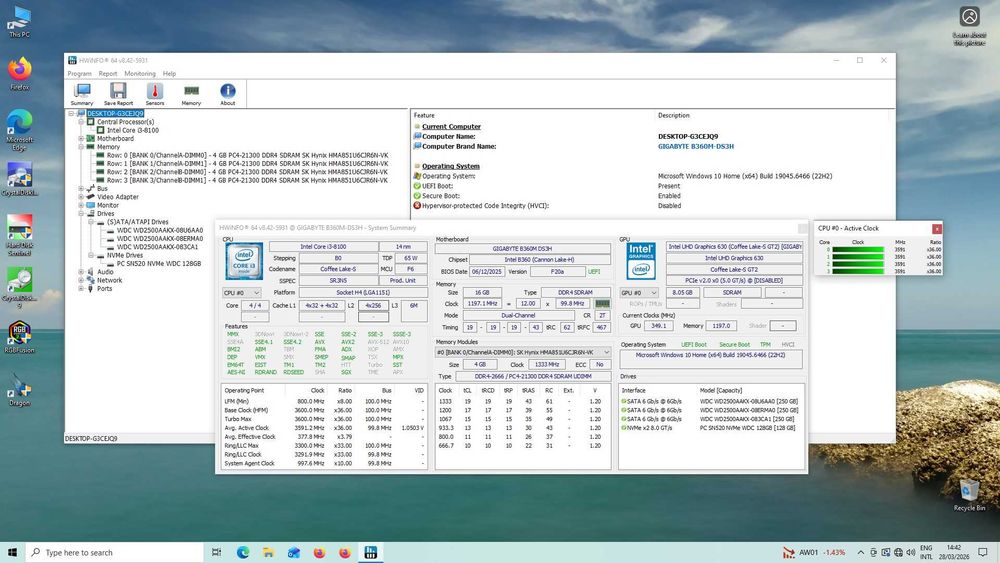Open the Monitoring menu
Screen dimensions: 1000x563
point(140,74)
